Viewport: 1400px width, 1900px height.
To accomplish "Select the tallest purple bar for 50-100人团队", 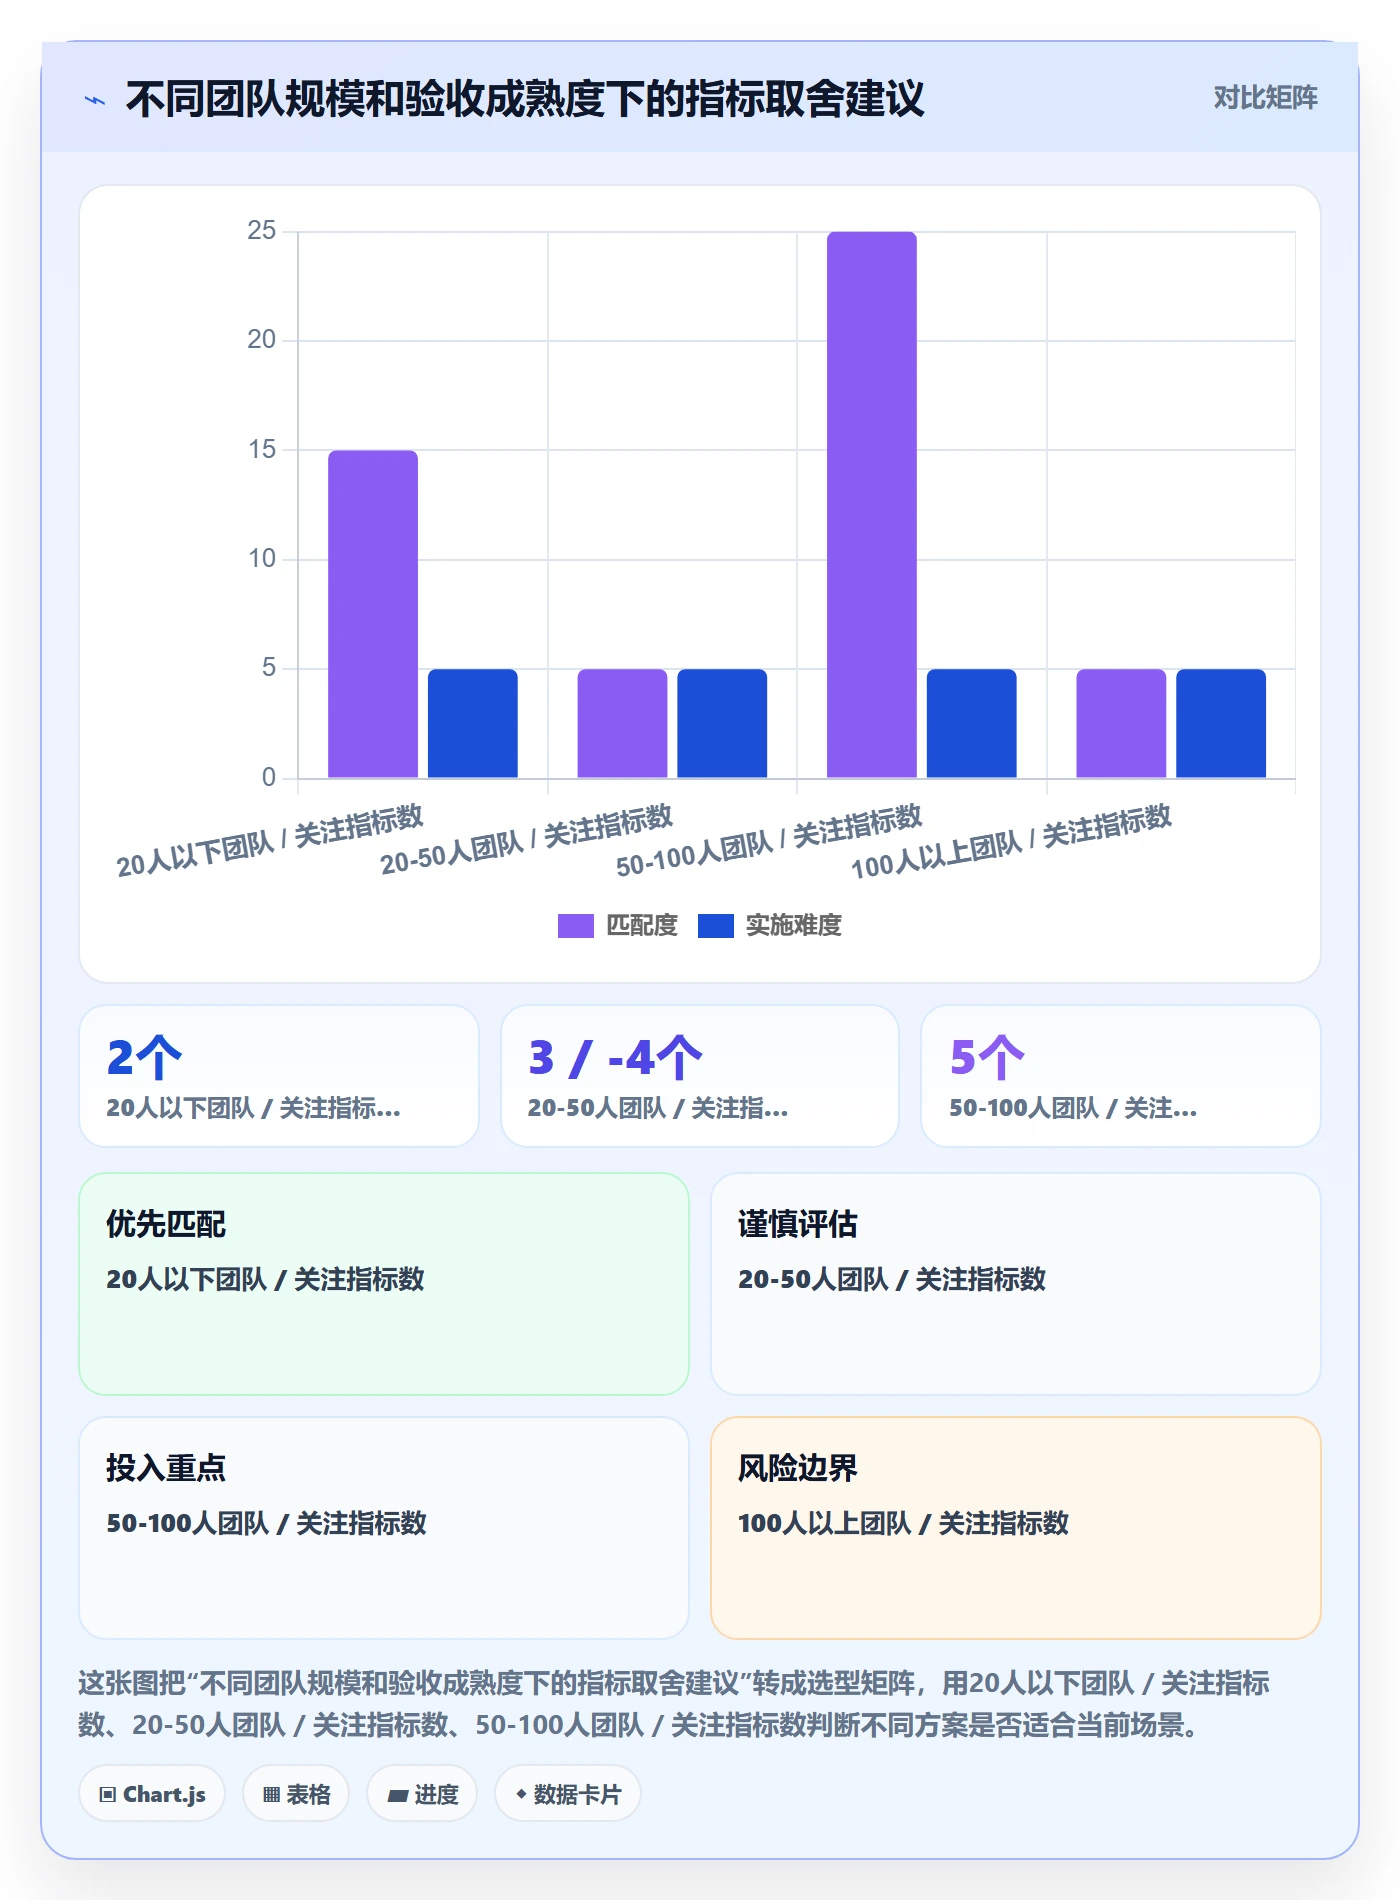I will point(872,505).
